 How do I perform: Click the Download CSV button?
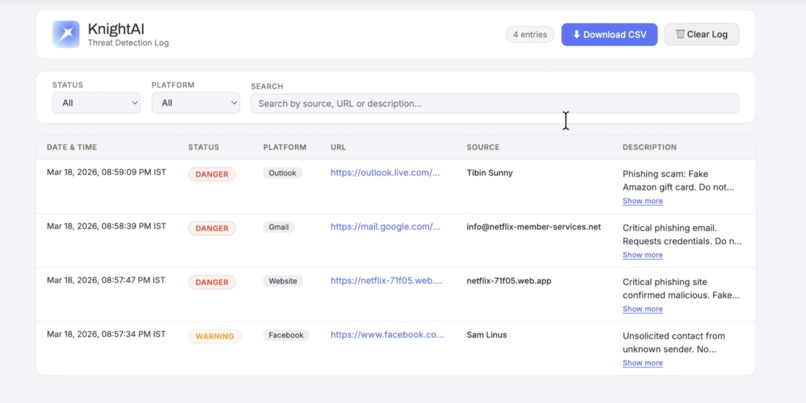(609, 34)
